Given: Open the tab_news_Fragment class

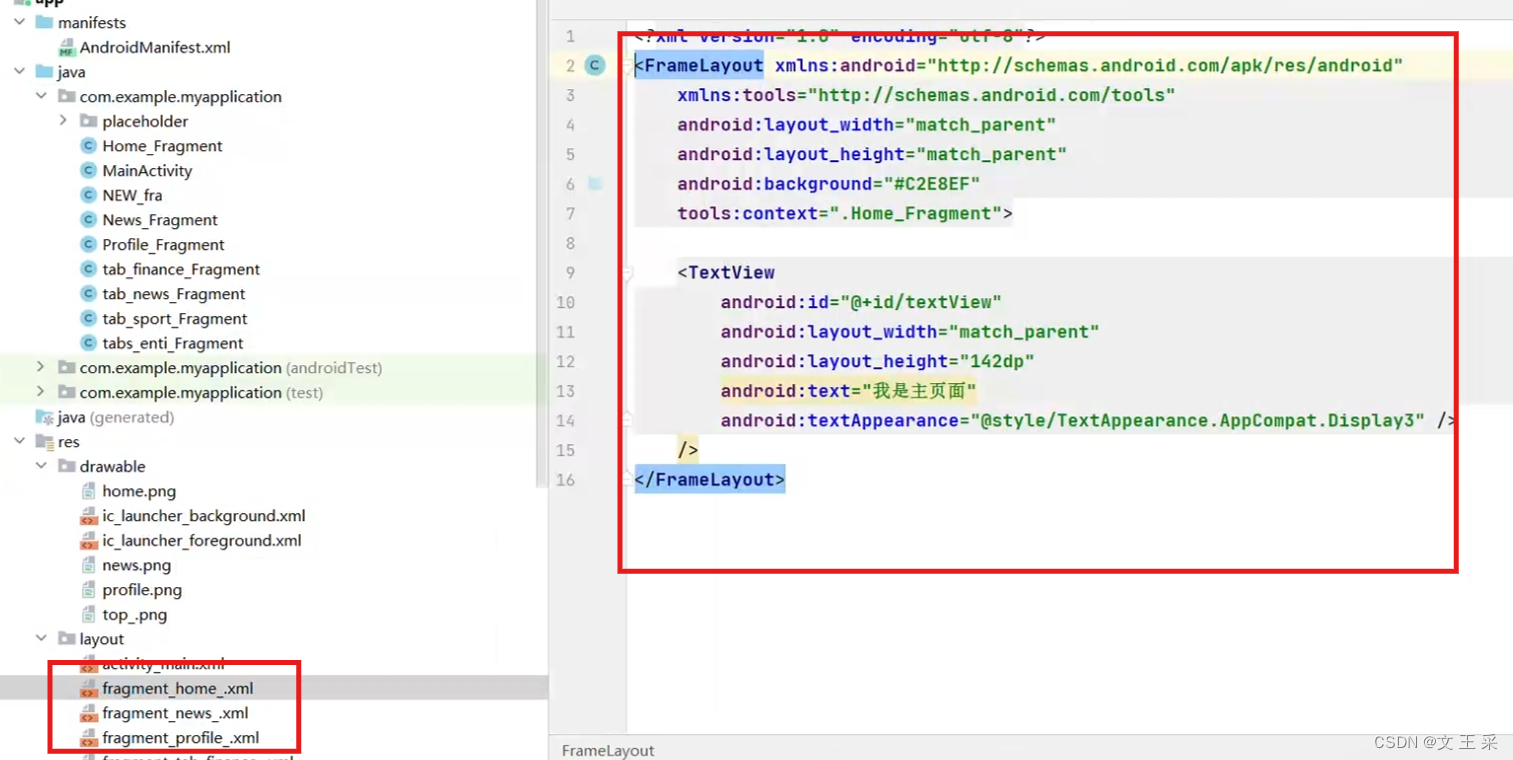Looking at the screenshot, I should tap(174, 294).
